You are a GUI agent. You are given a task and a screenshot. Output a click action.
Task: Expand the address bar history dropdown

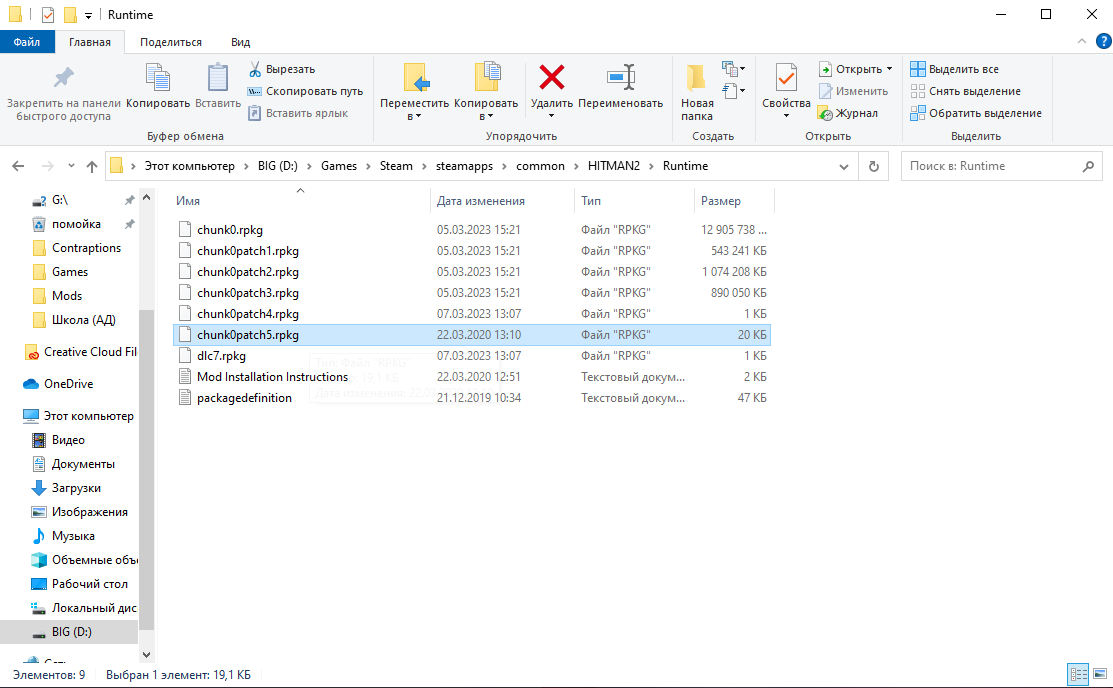click(845, 166)
